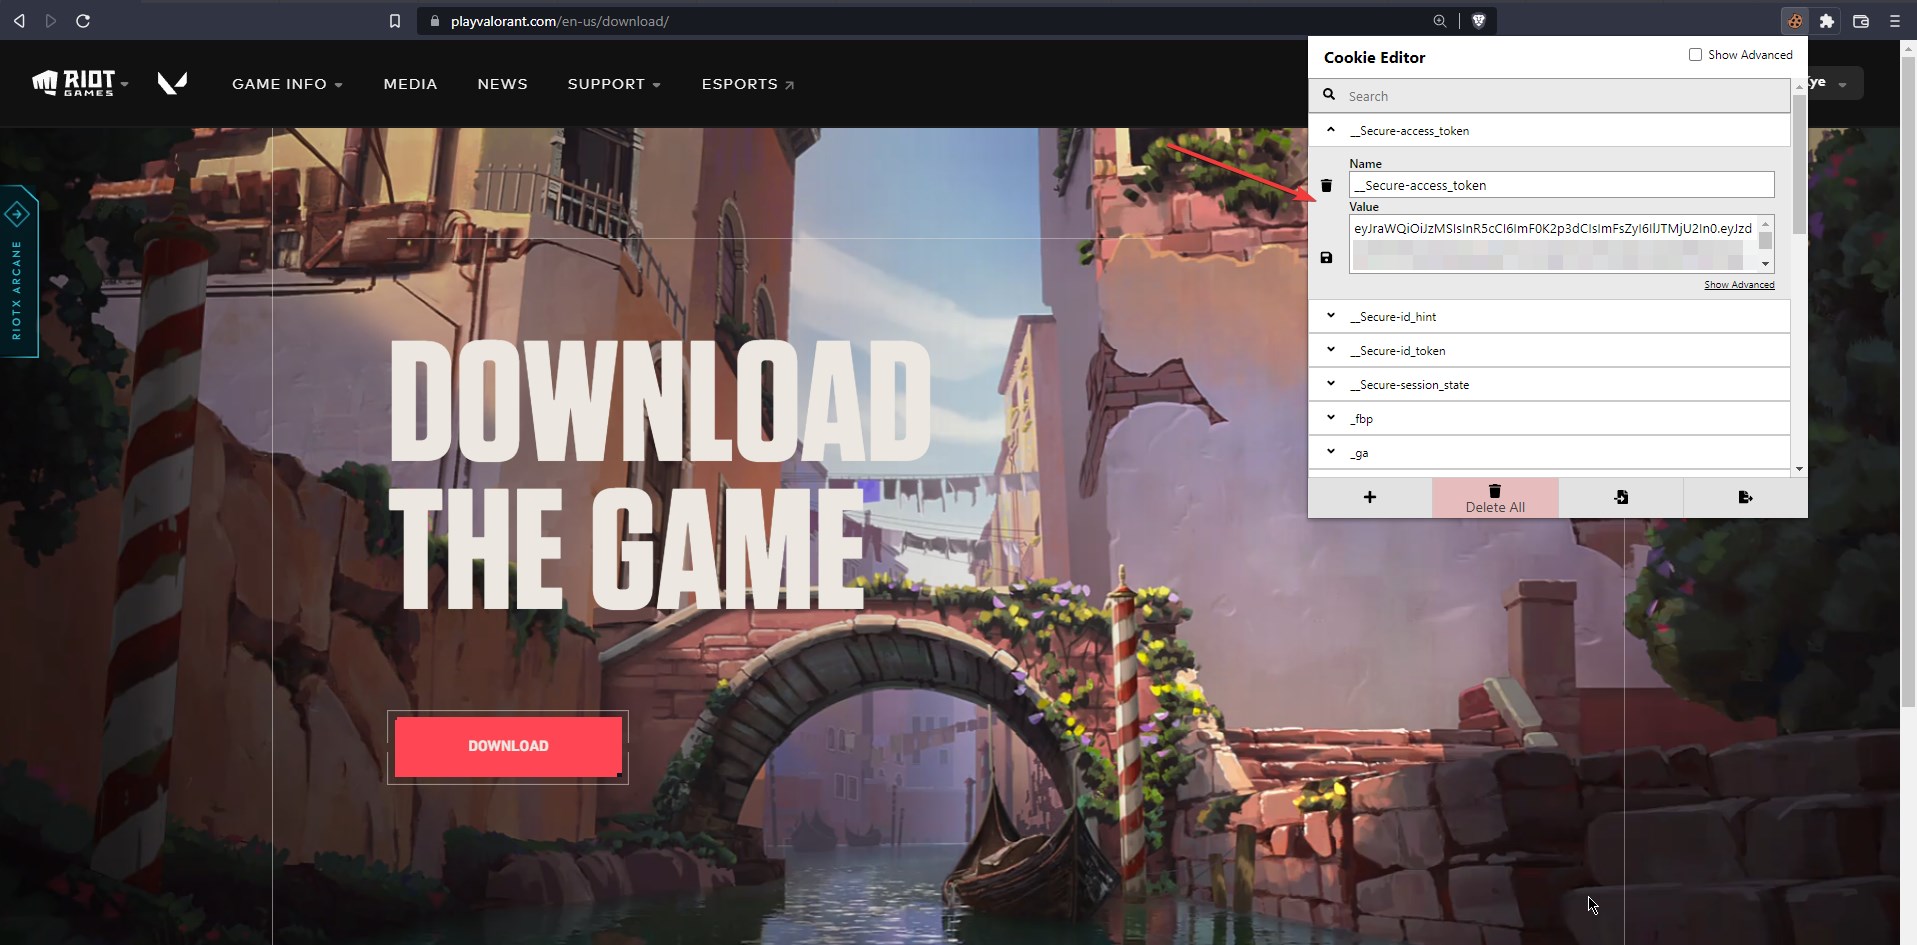
Task: Add a new cookie with the plus button
Action: coord(1370,497)
